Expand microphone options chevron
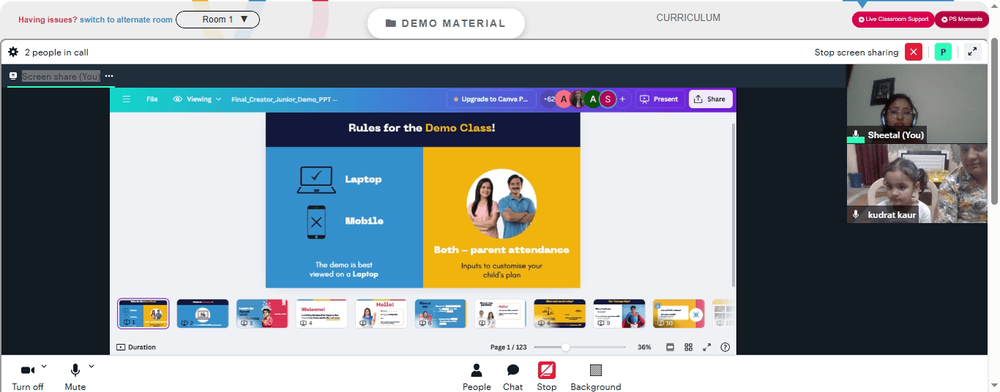Image resolution: width=1000 pixels, height=392 pixels. (x=91, y=367)
